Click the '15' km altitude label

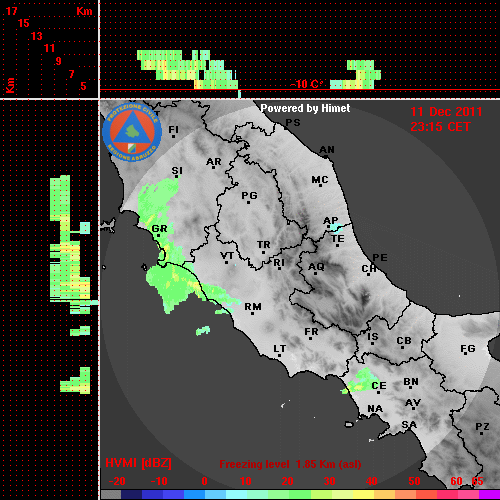point(24,23)
